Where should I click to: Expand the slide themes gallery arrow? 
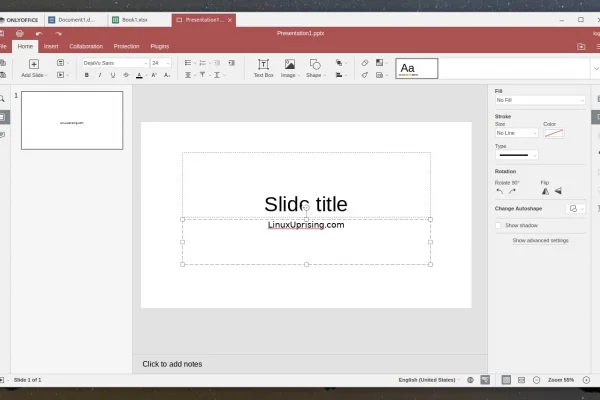pos(596,69)
